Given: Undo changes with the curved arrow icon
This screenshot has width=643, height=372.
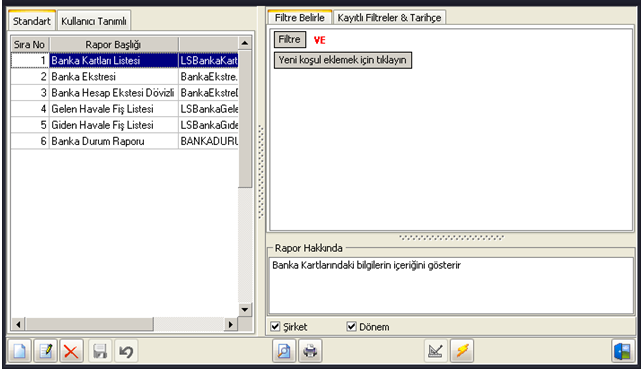Looking at the screenshot, I should 126,351.
